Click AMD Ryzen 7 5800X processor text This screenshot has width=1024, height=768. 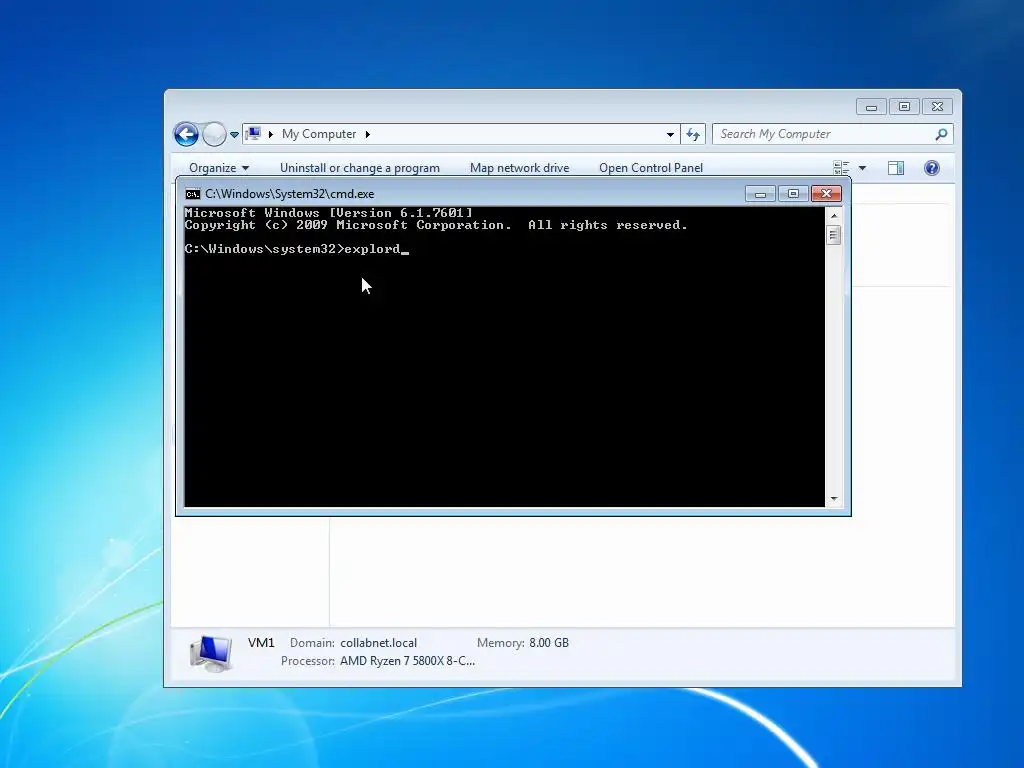point(408,661)
